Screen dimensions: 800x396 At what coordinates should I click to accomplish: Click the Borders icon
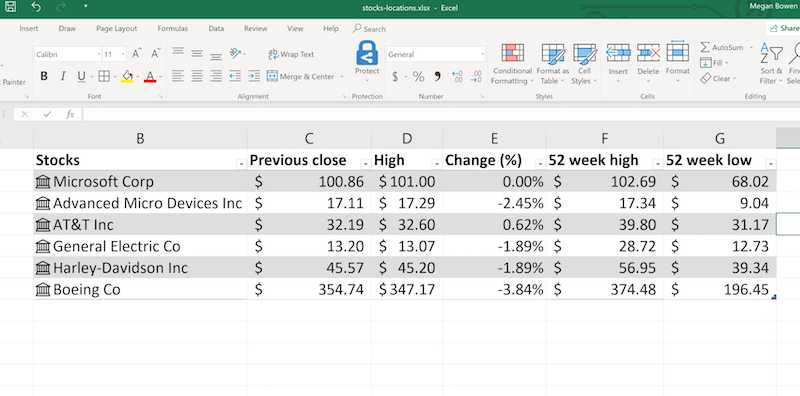click(104, 77)
